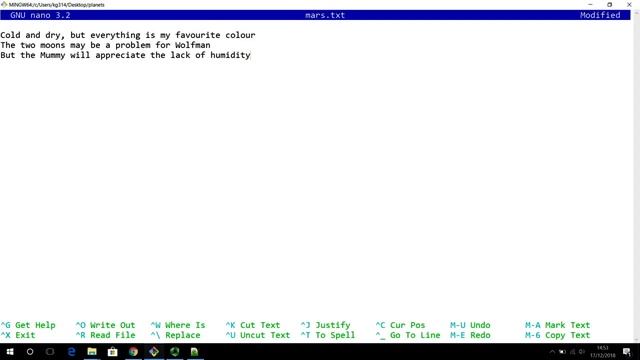Click the M-6 Copy Text shortcut
Screen dimensions: 640x360
[x=558, y=335]
